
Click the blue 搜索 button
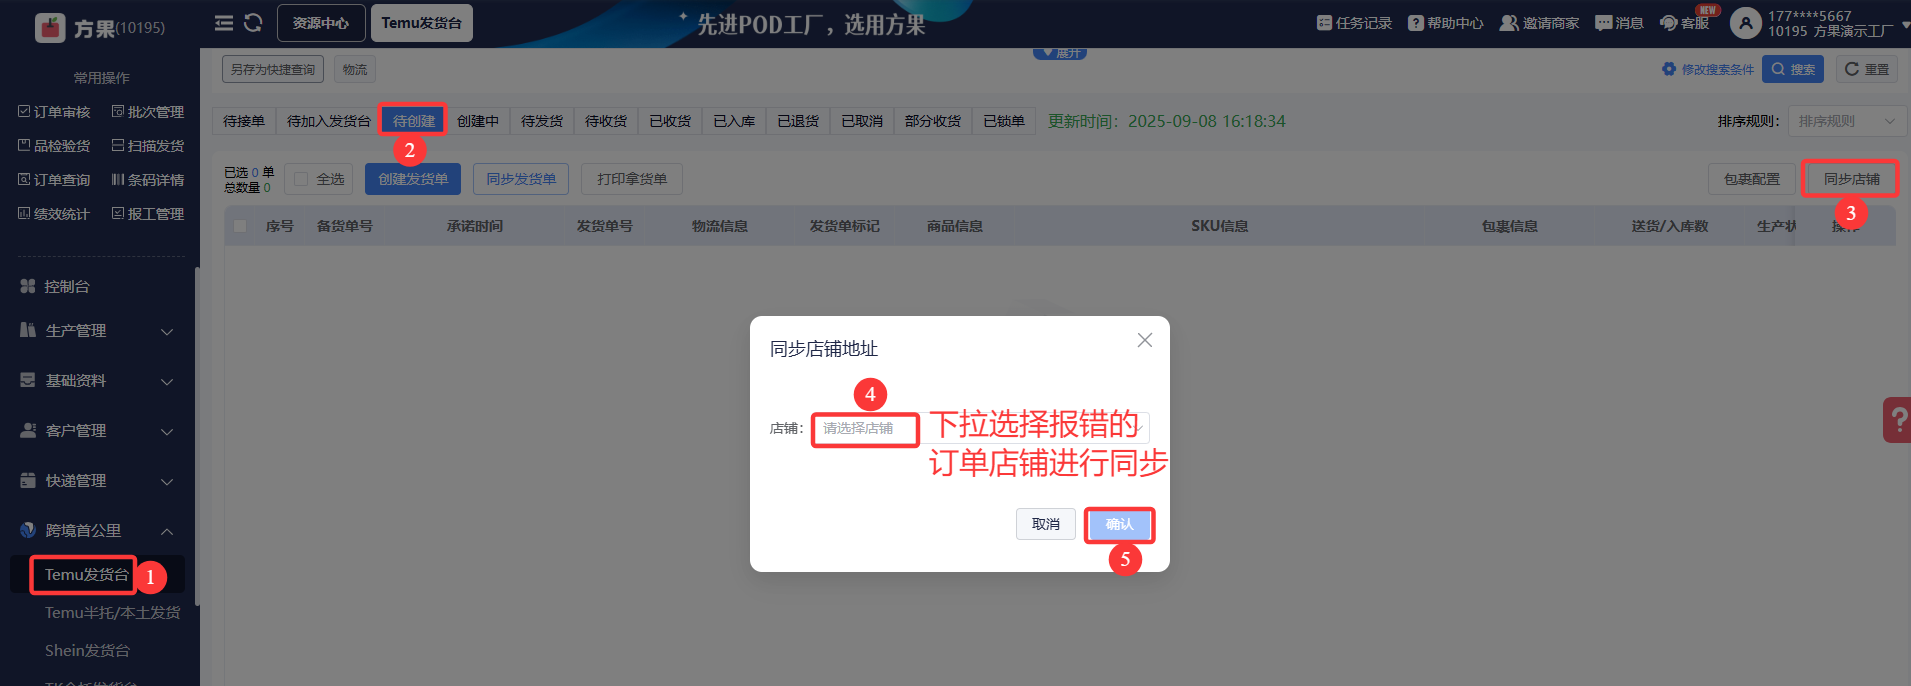point(1794,69)
